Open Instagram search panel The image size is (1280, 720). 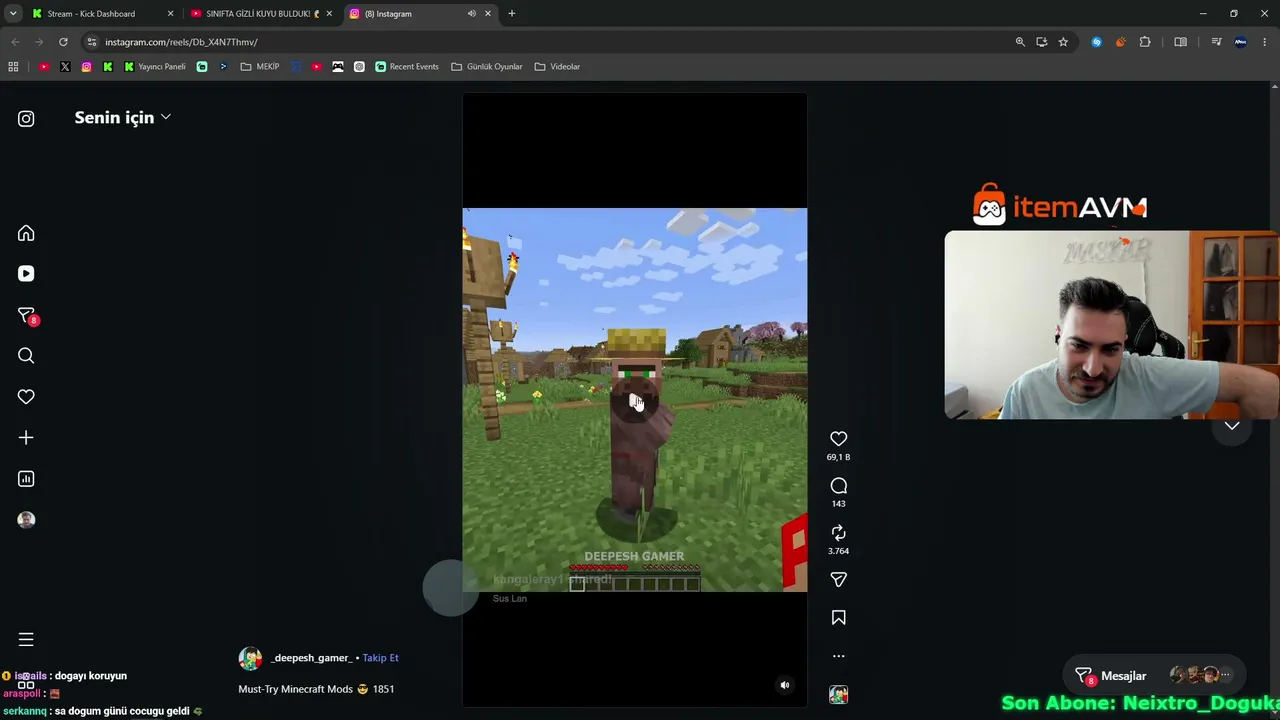click(26, 356)
